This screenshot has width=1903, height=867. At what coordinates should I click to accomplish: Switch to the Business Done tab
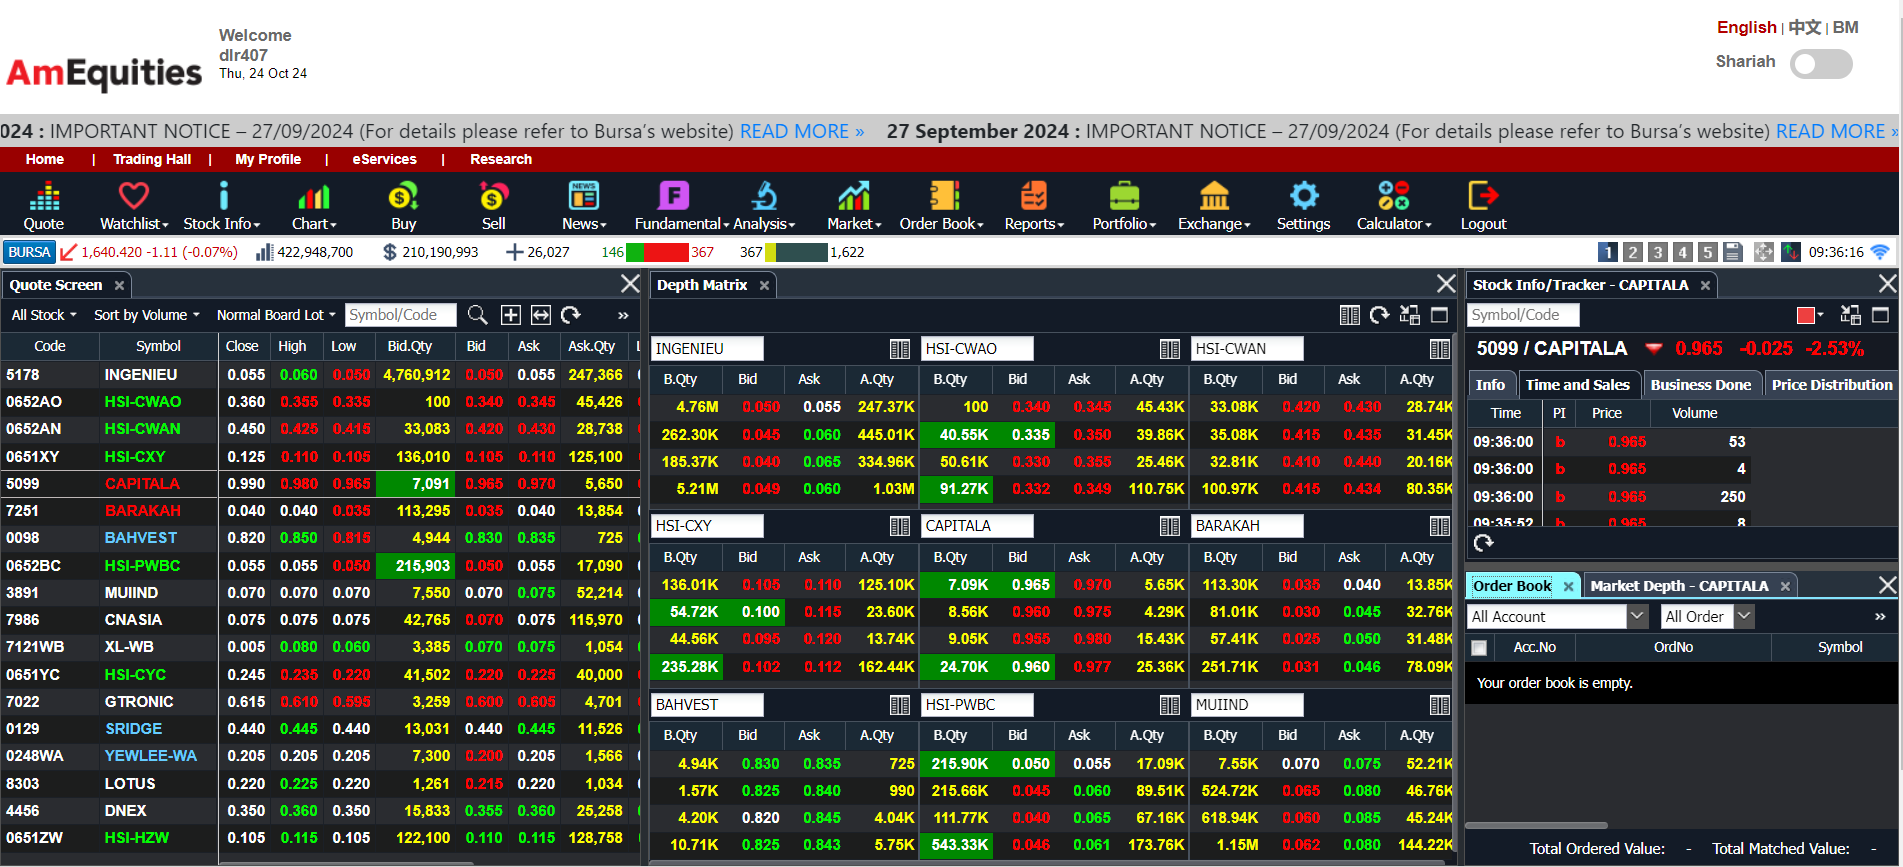point(1700,385)
